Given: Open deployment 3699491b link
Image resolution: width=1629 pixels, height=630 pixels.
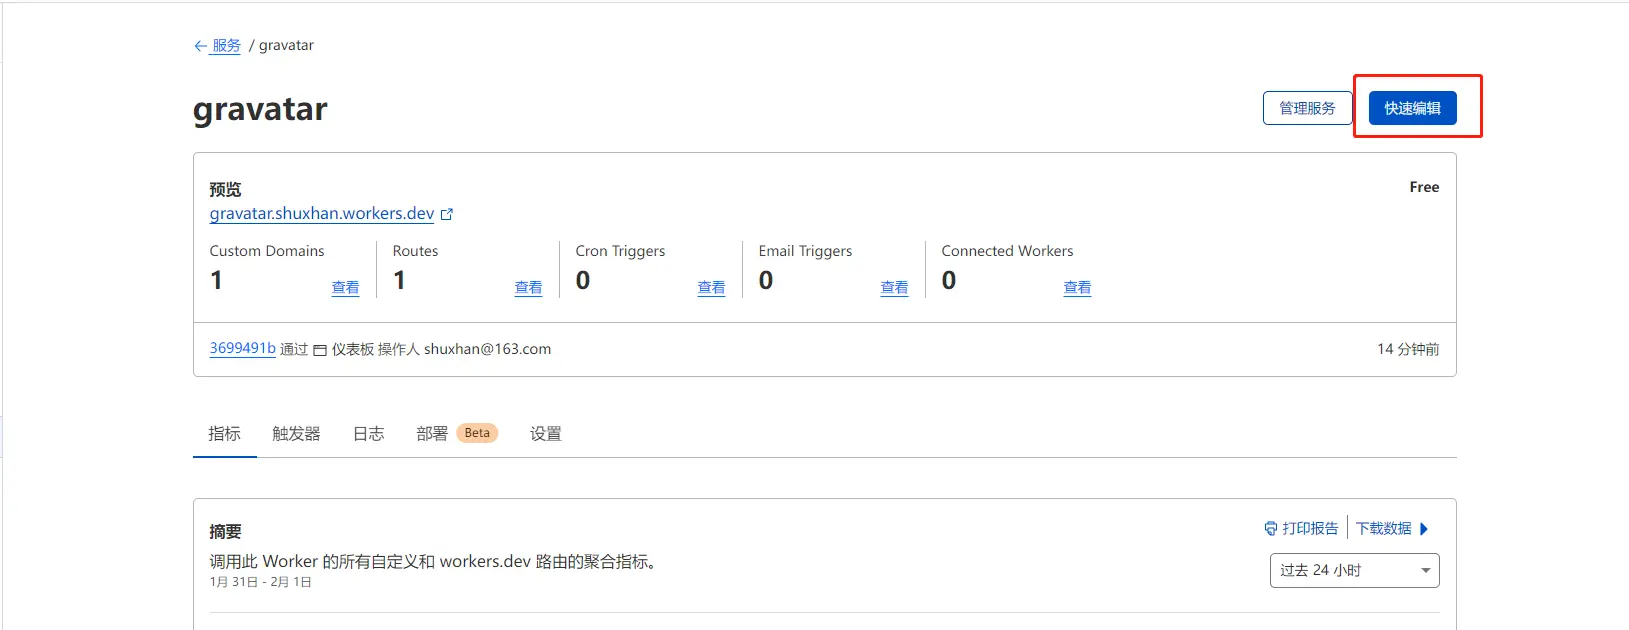Looking at the screenshot, I should [242, 348].
